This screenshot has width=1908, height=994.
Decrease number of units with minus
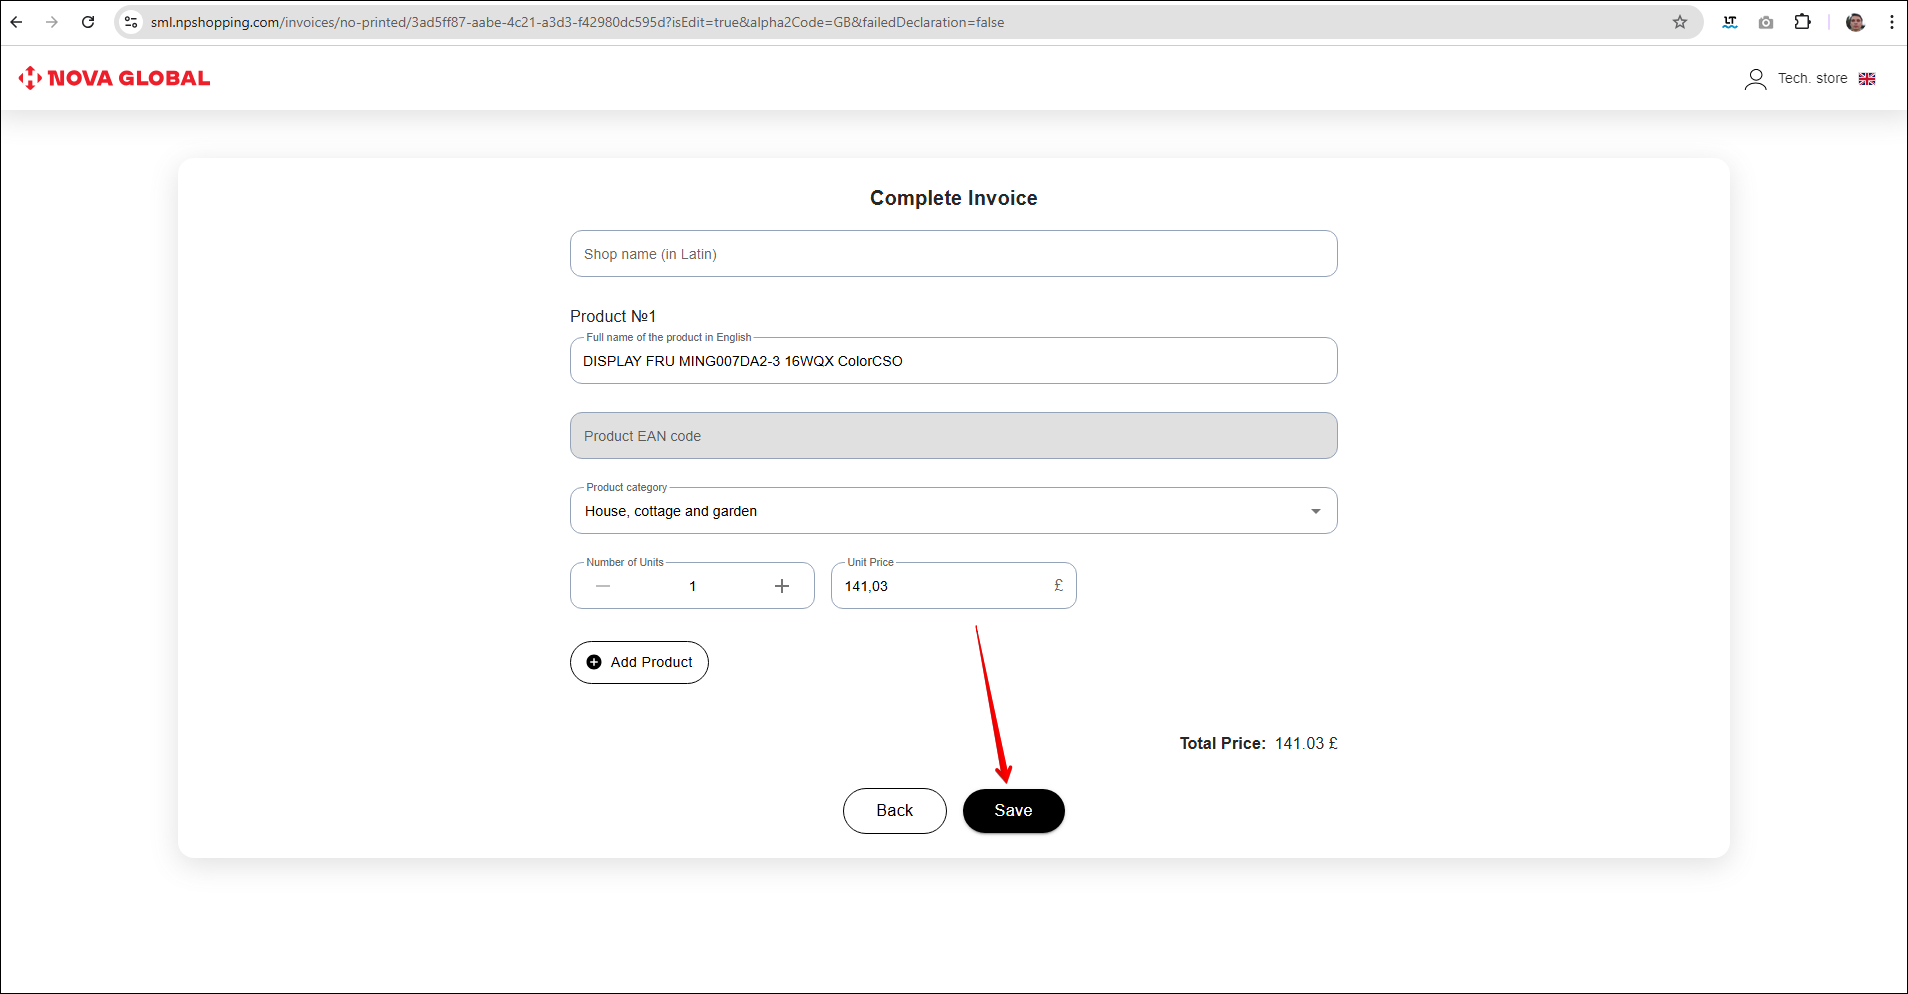[603, 586]
